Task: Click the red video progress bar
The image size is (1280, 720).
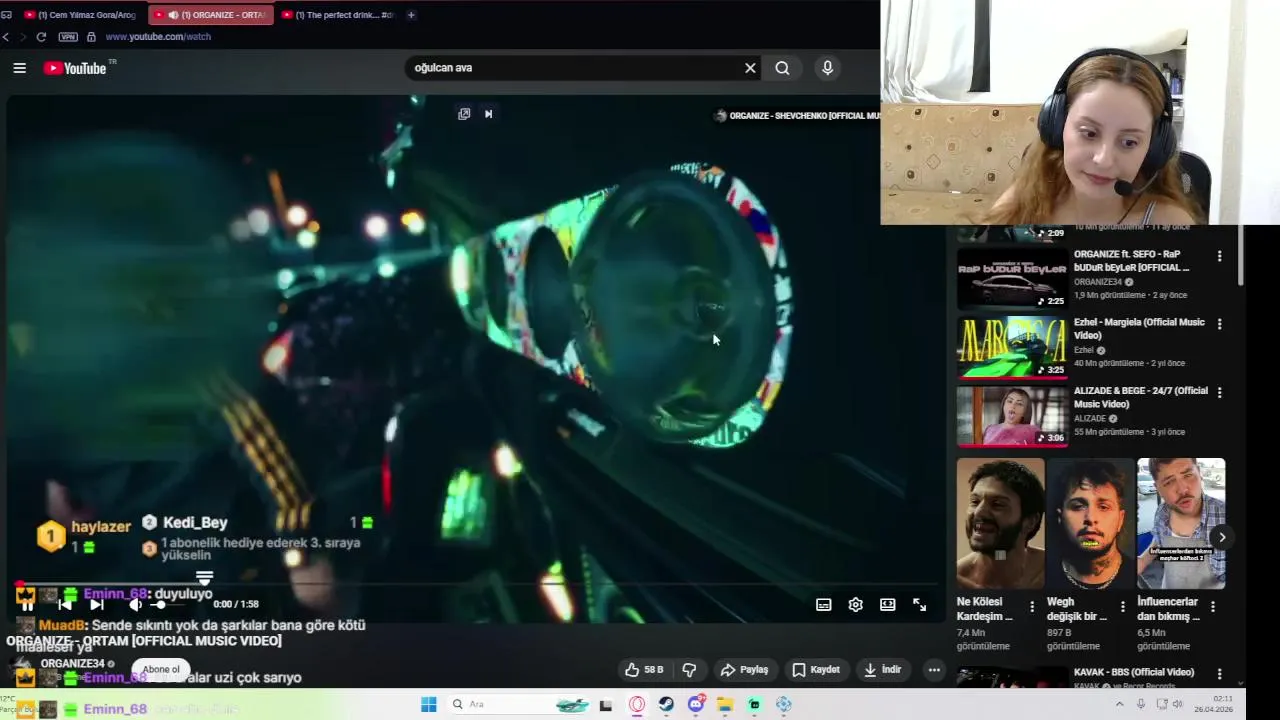Action: (476, 585)
